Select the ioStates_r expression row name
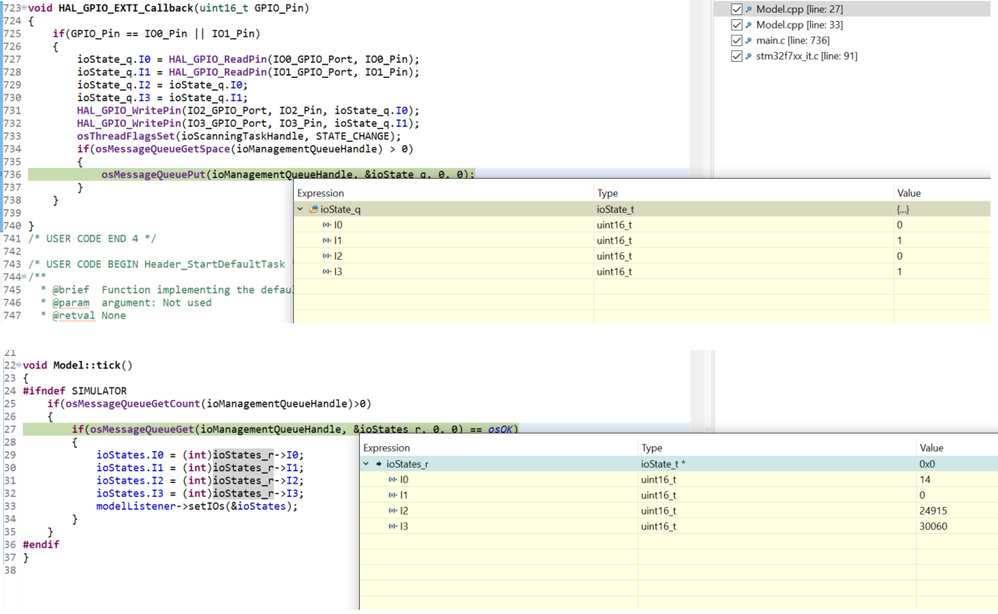 tap(407, 464)
